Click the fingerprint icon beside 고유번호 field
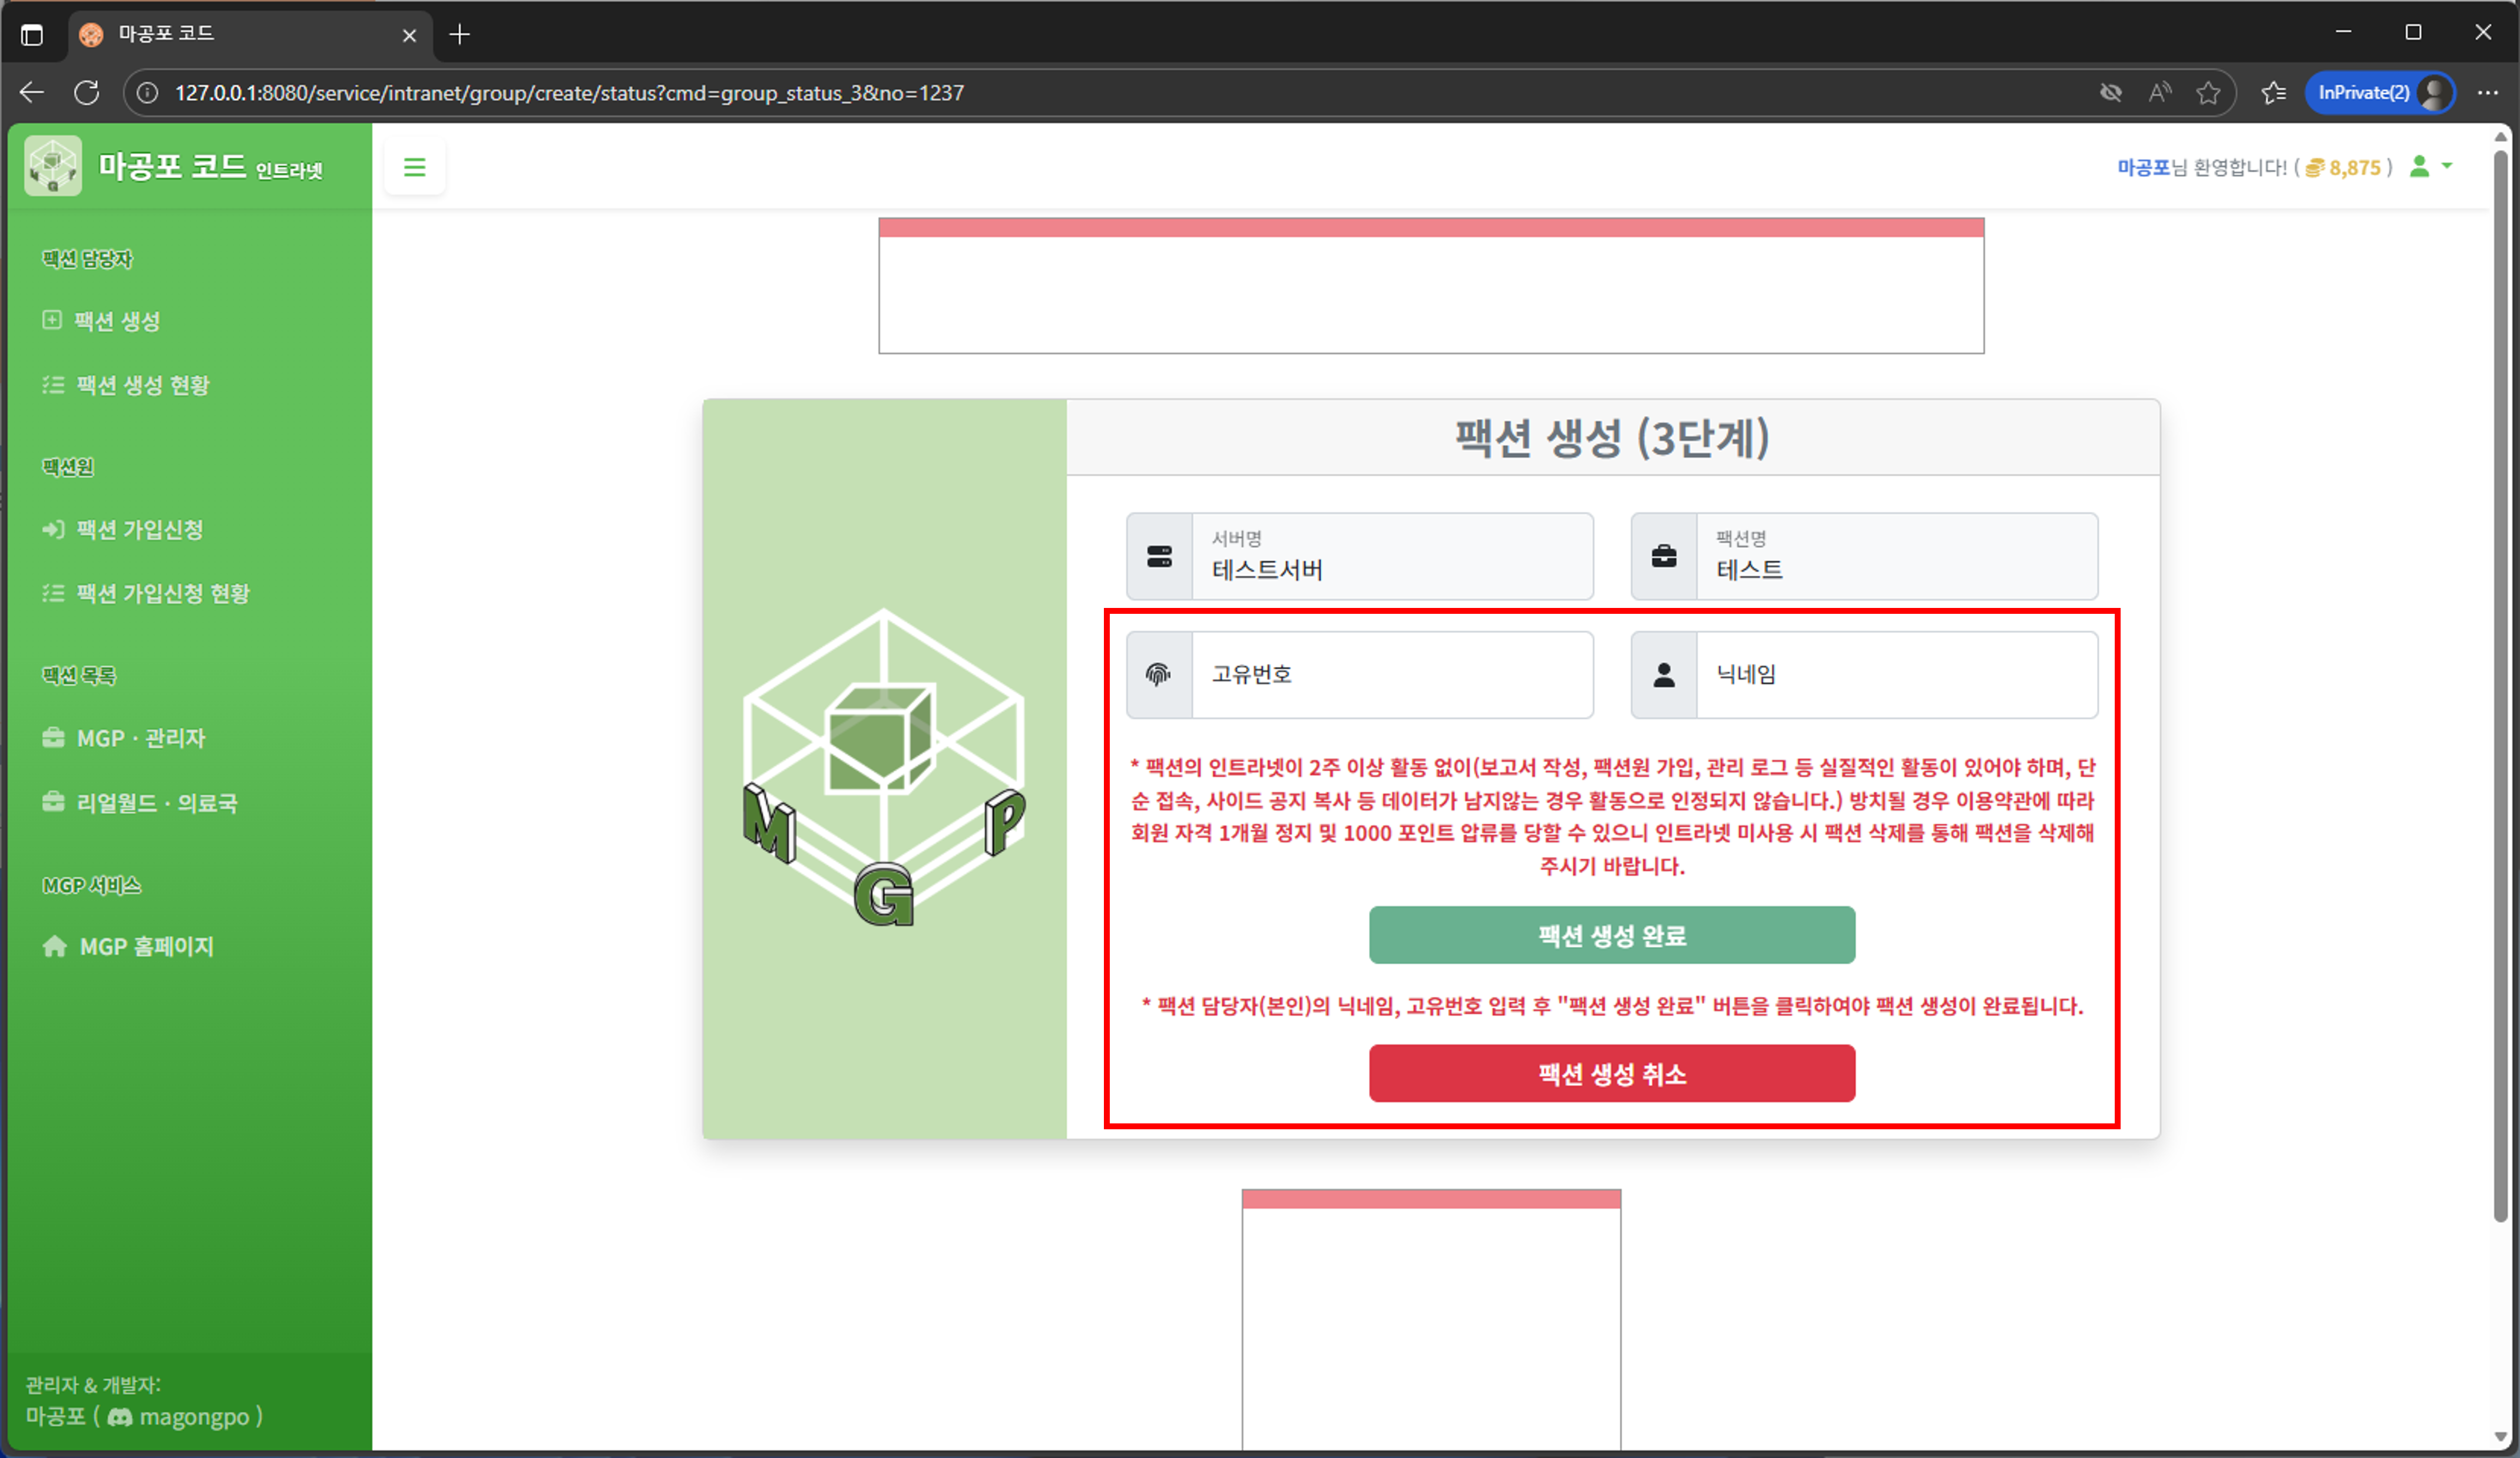The width and height of the screenshot is (2520, 1458). 1158,674
